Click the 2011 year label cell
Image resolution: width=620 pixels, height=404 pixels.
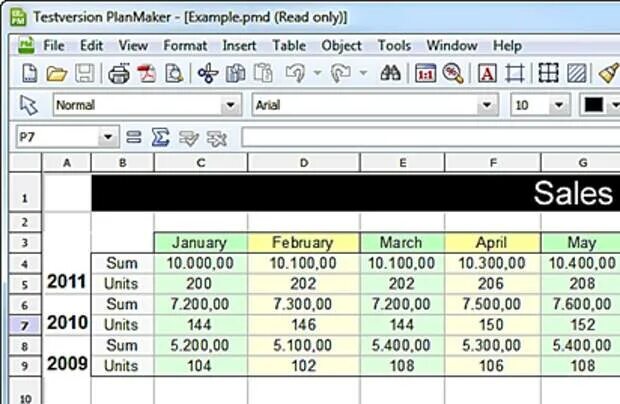67,281
